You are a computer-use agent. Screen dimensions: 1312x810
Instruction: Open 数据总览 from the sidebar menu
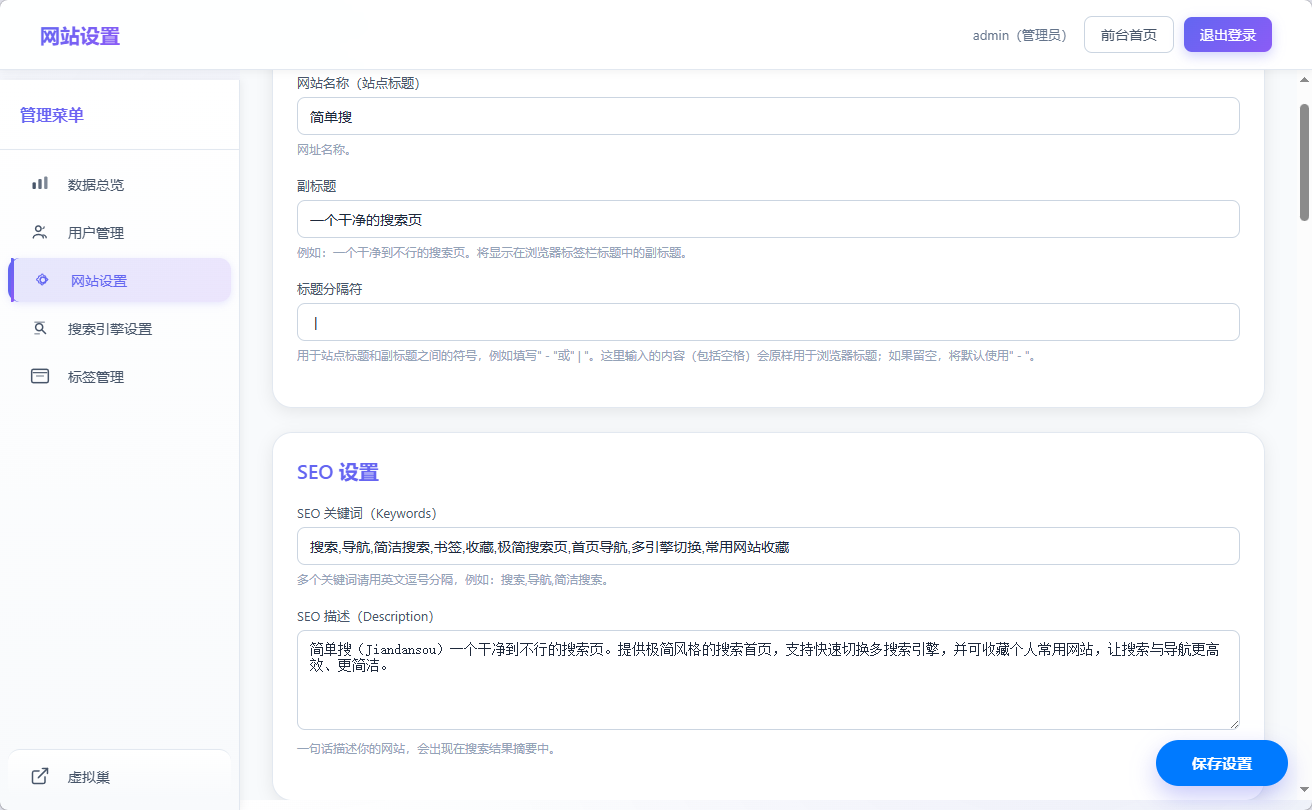[95, 184]
